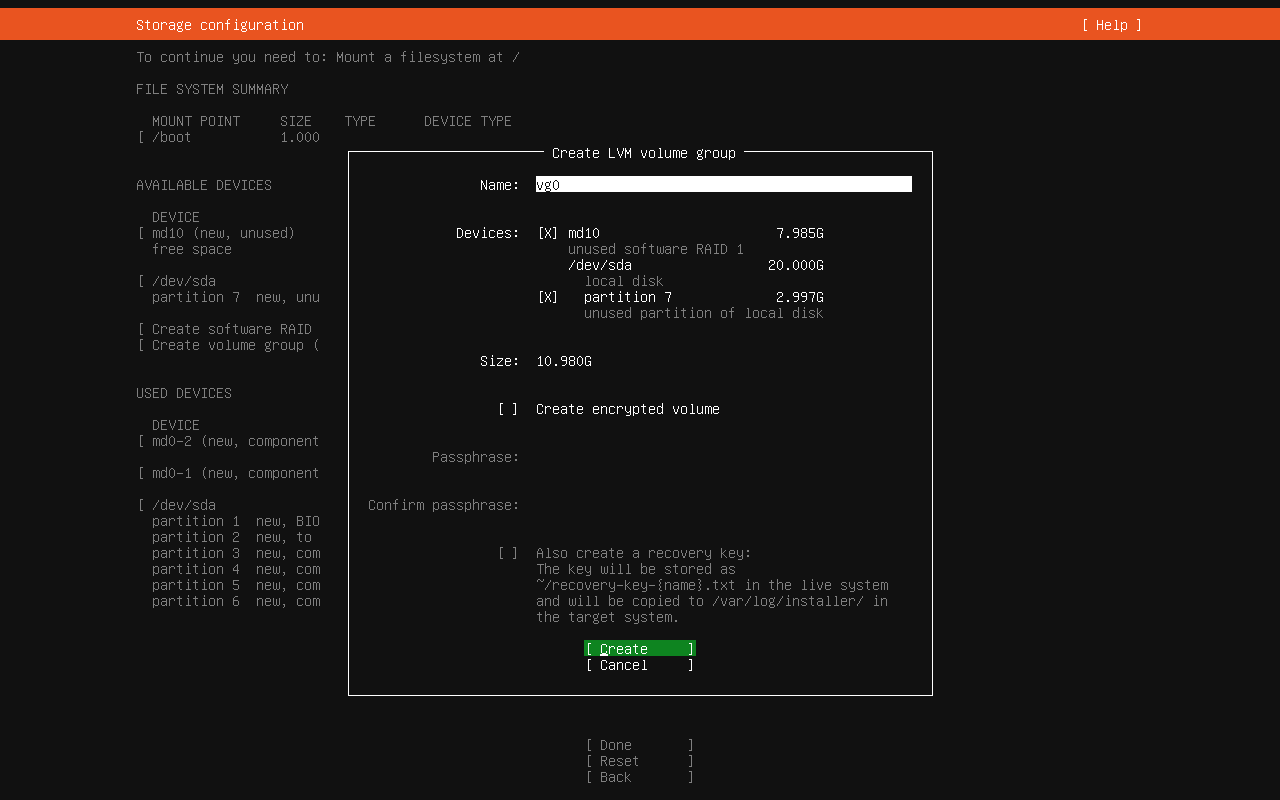Expand md10 entry under Available Devices
This screenshot has height=800, width=1280.
coord(222,233)
